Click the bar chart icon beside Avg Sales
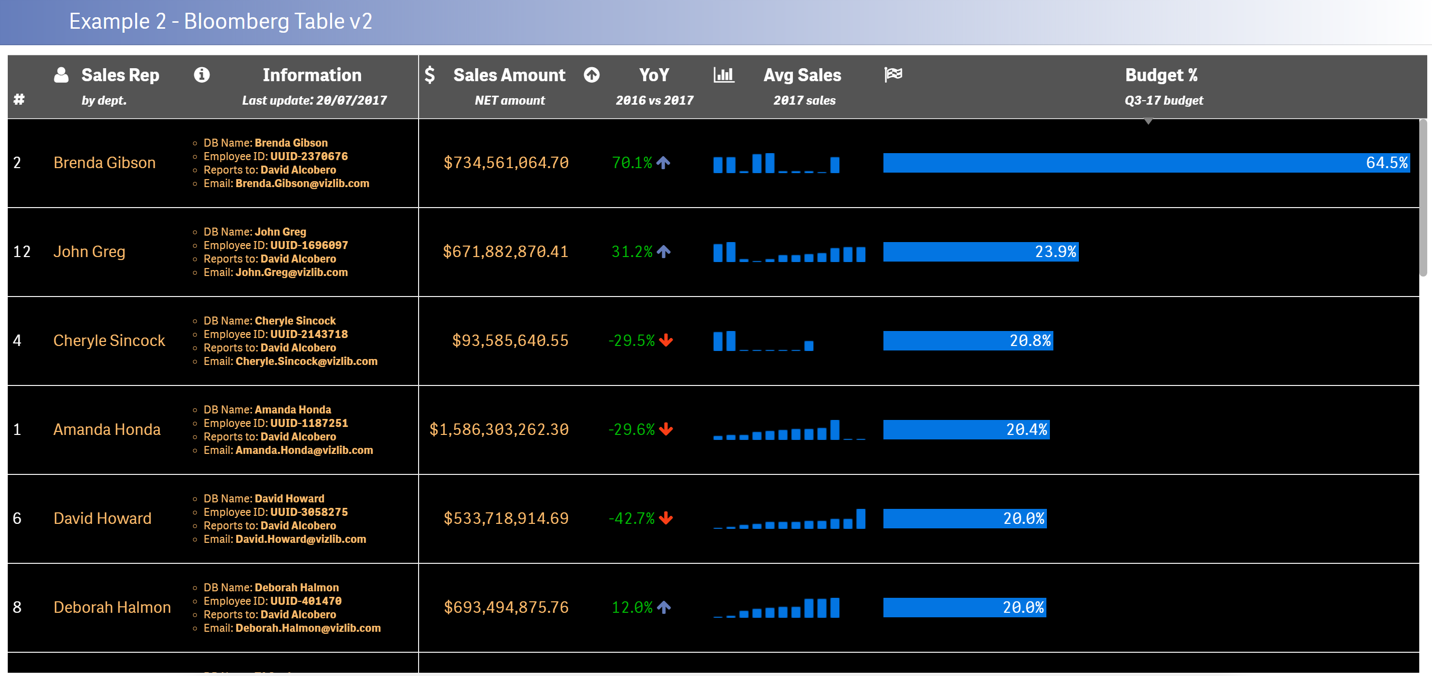The width and height of the screenshot is (1432, 676). [x=723, y=75]
